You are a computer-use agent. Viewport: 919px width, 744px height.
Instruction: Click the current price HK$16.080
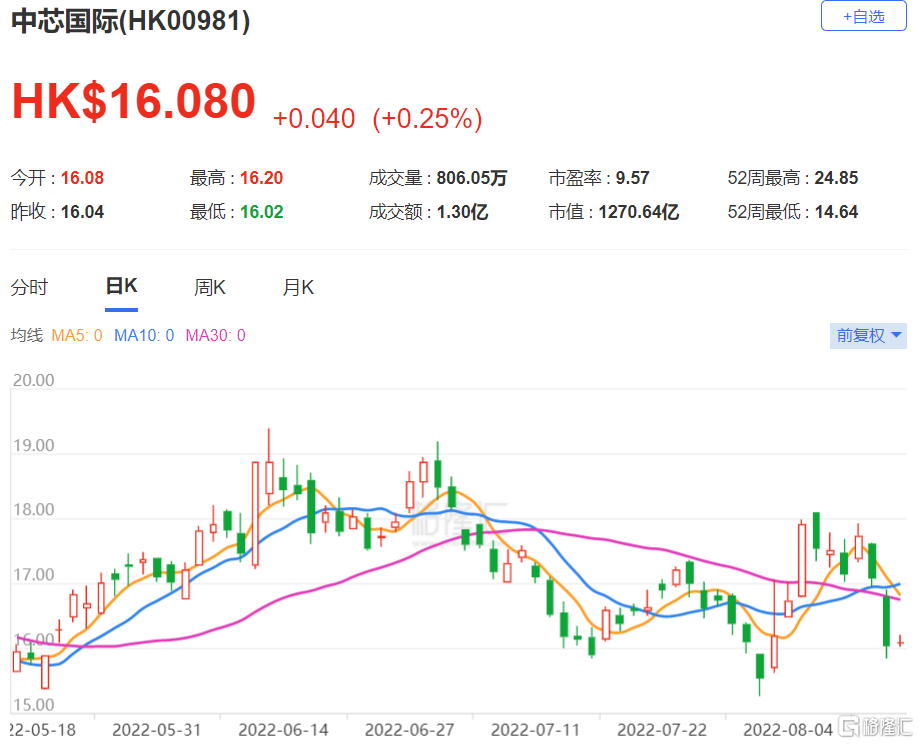[x=134, y=101]
